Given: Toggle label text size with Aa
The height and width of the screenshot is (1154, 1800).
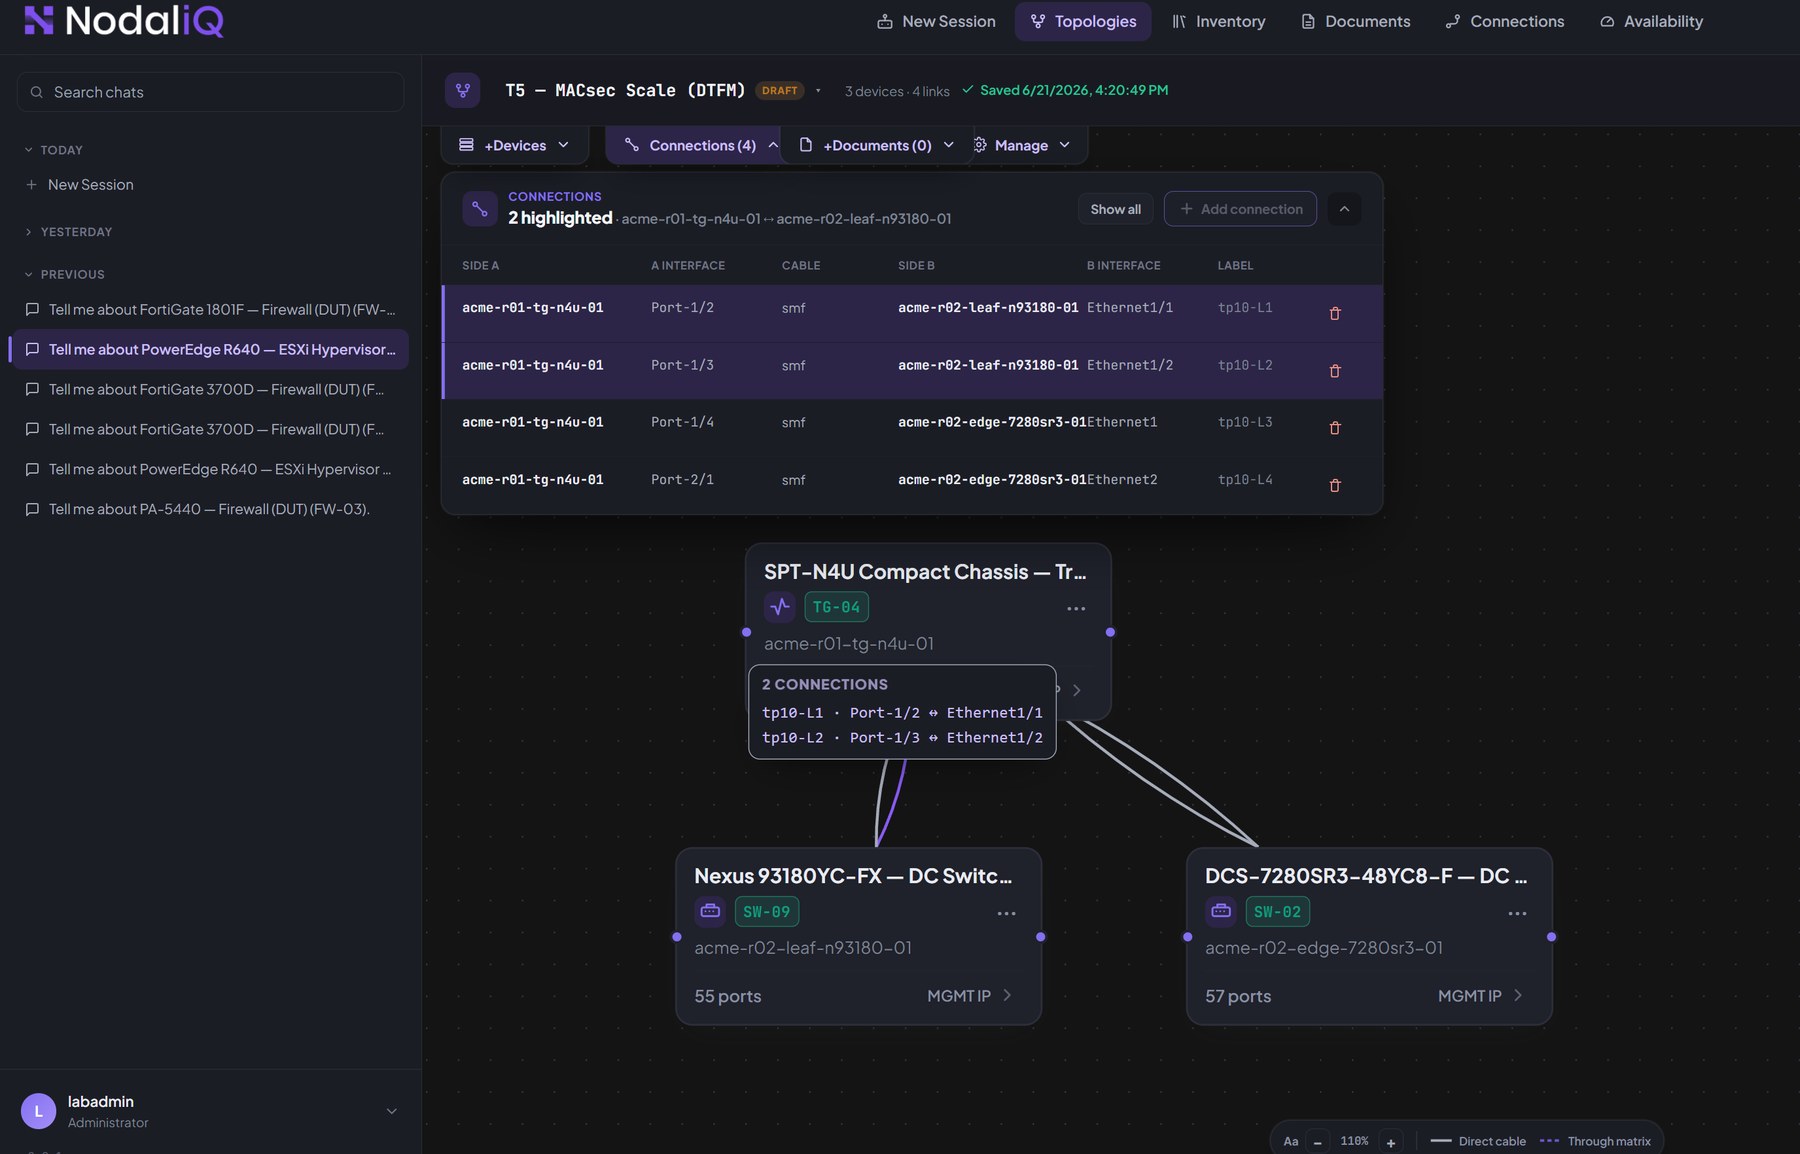Looking at the screenshot, I should pos(1290,1141).
